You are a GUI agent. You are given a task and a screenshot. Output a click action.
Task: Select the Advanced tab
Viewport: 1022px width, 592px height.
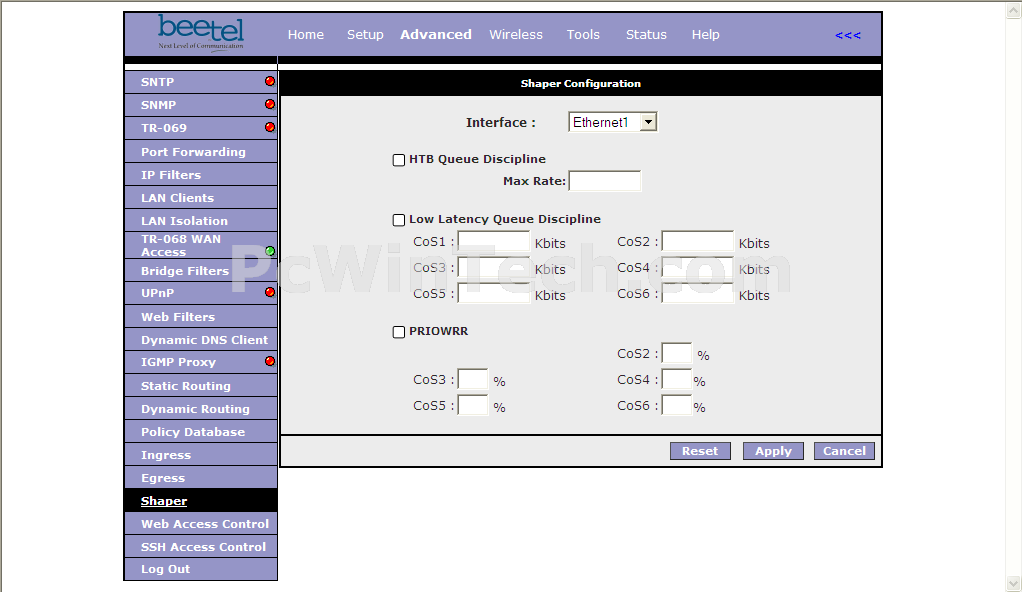point(436,35)
